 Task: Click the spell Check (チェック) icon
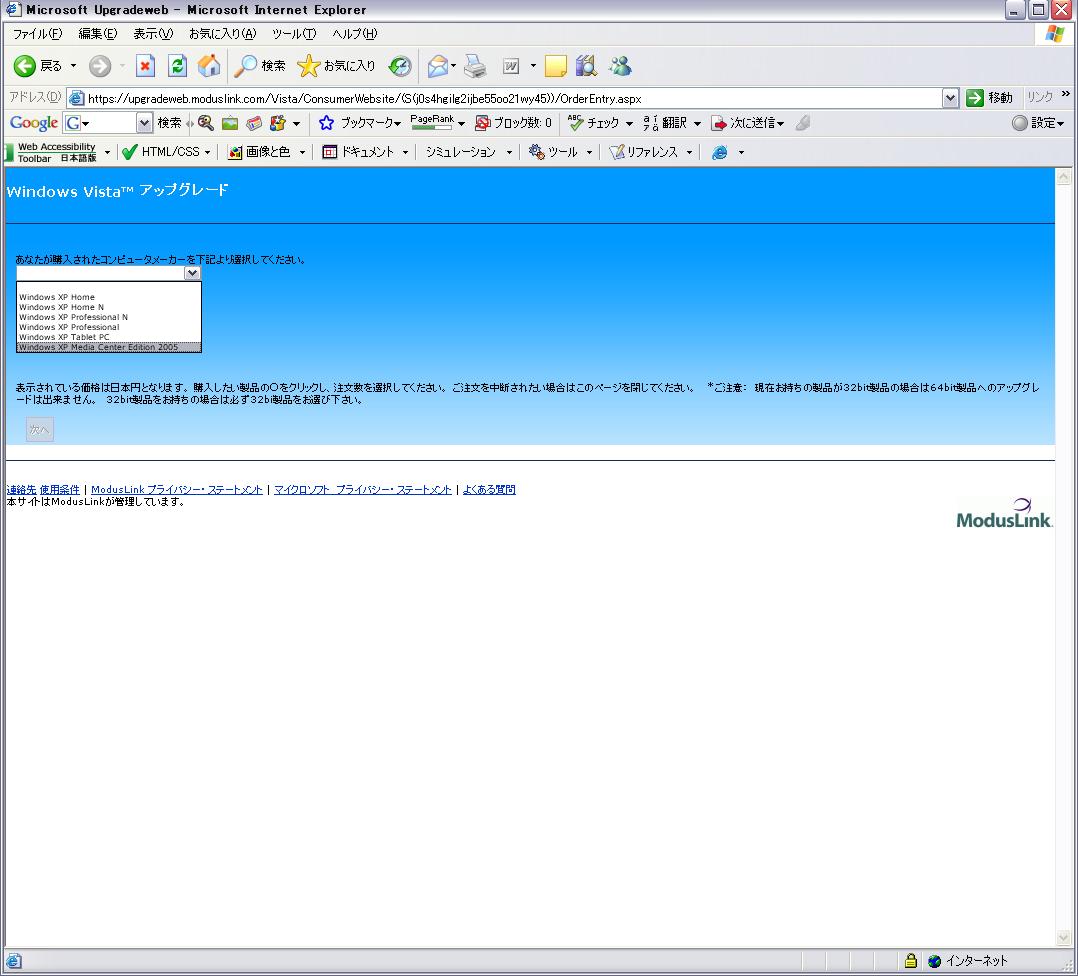tap(575, 123)
